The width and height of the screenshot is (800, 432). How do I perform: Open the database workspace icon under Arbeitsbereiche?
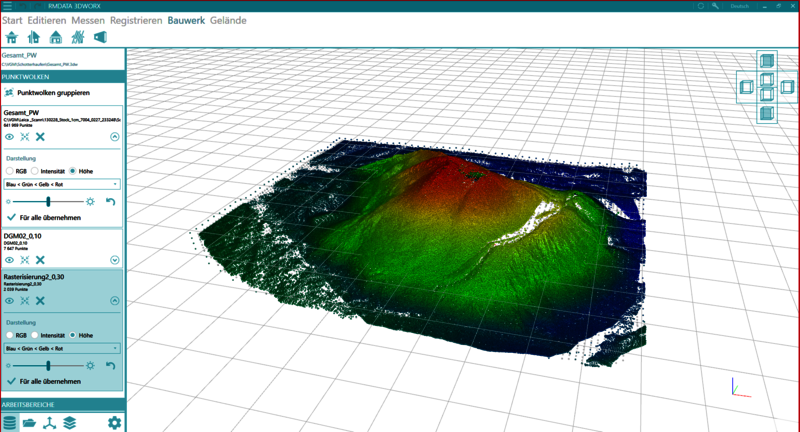point(10,423)
